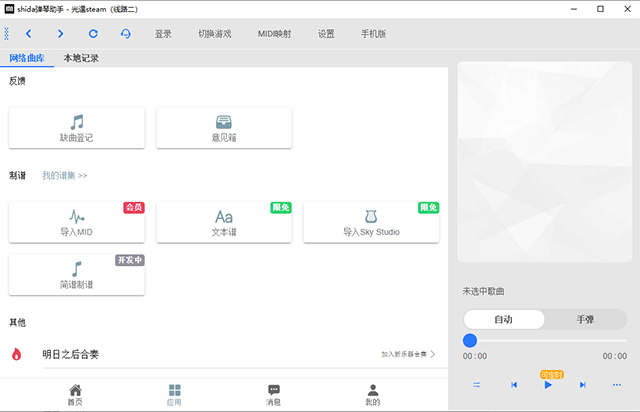Open 设置 in the toolbar

click(326, 34)
